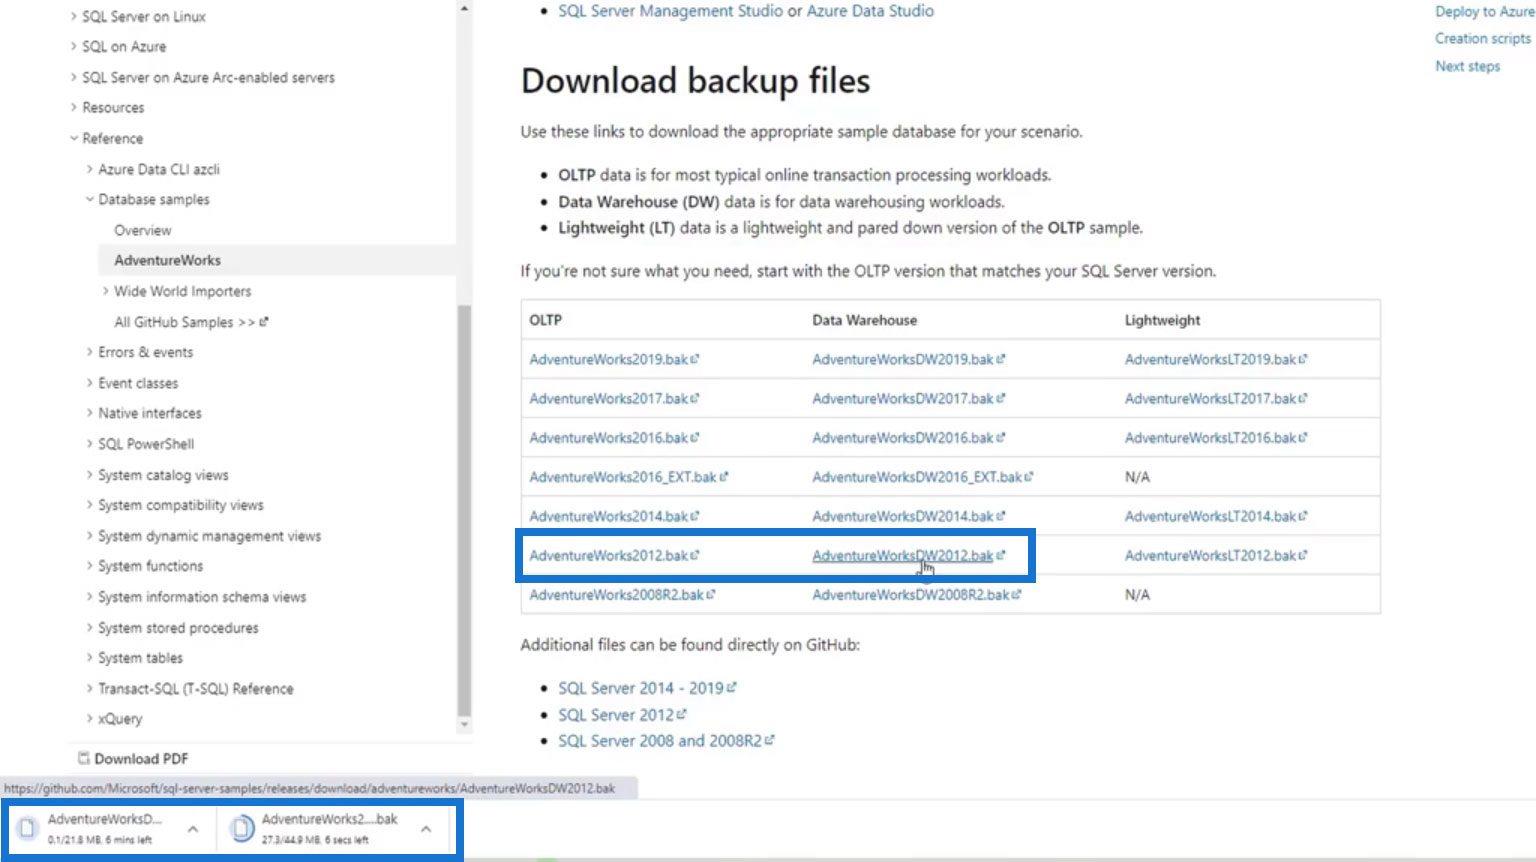
Task: Expand Event classes node
Action: click(x=89, y=383)
